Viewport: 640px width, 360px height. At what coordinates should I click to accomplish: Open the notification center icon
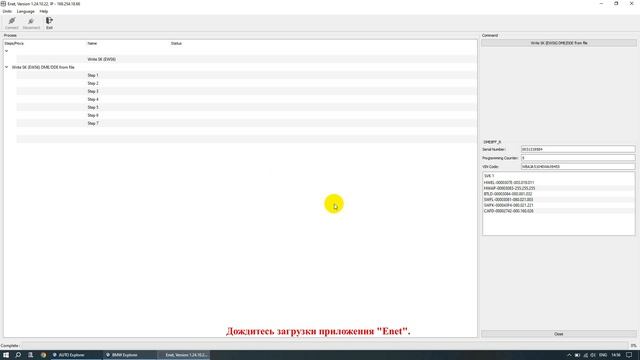point(629,355)
